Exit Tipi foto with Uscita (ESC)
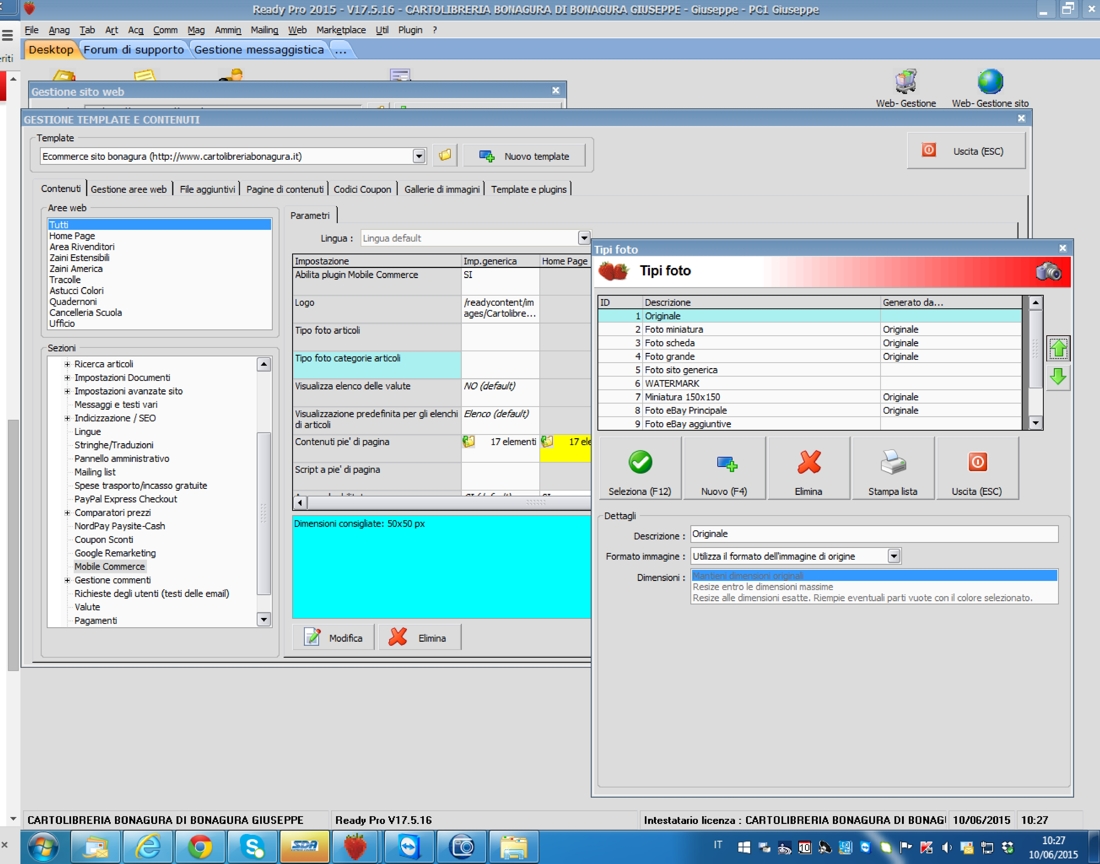Screen dimensions: 1100x864 pyautogui.click(x=977, y=468)
